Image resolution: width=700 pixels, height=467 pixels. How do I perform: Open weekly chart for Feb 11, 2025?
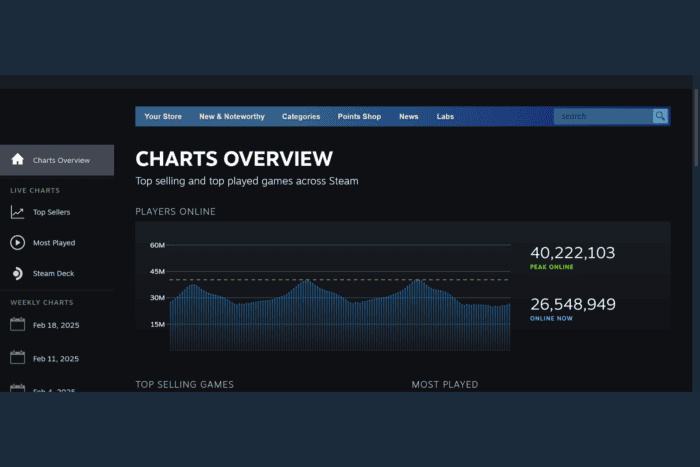(x=56, y=359)
